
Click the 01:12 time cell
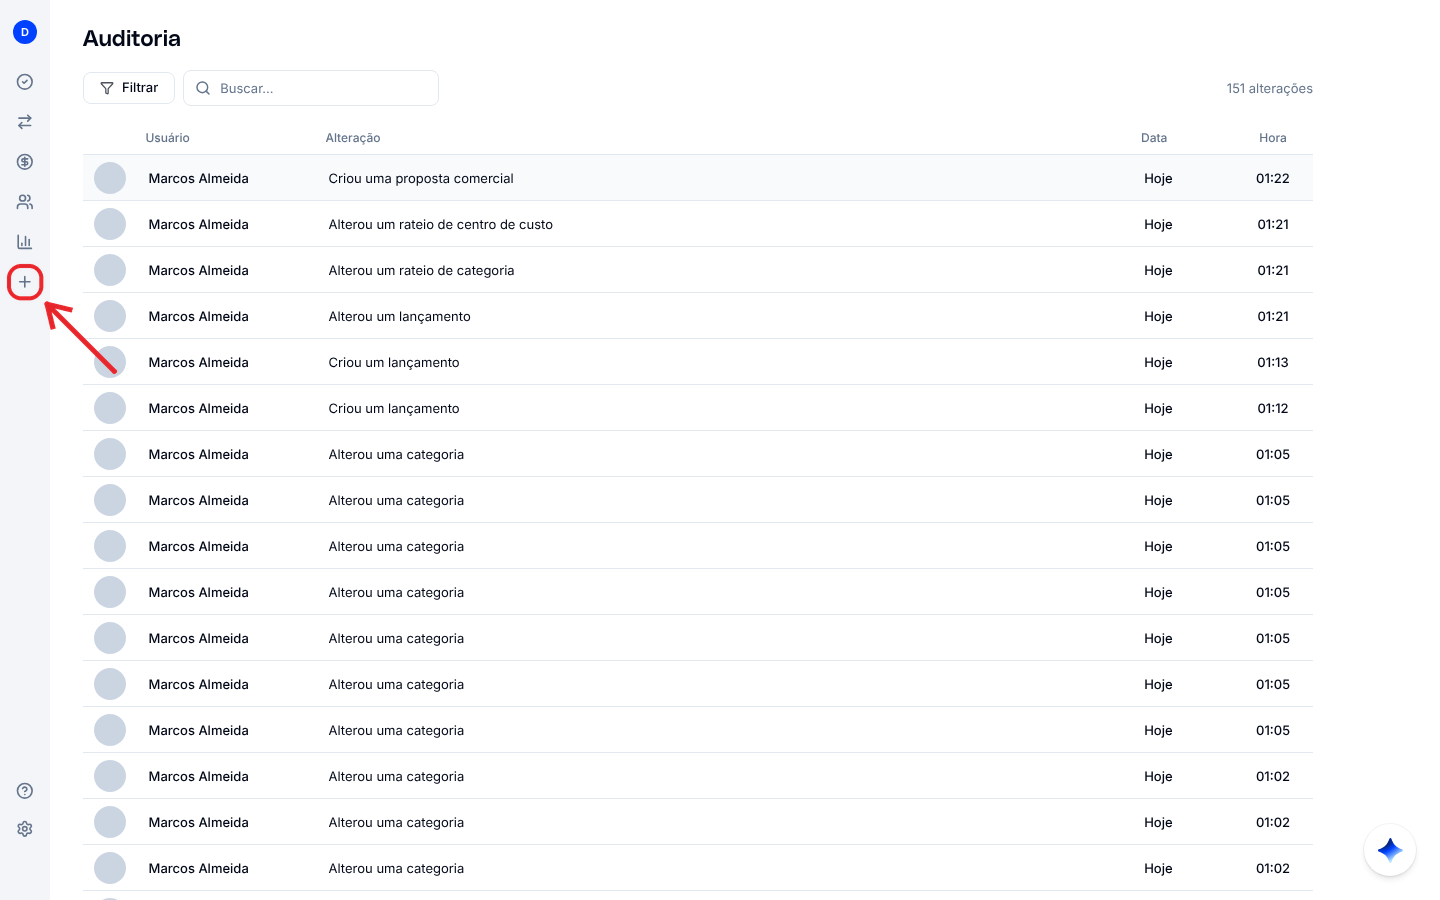point(1273,408)
